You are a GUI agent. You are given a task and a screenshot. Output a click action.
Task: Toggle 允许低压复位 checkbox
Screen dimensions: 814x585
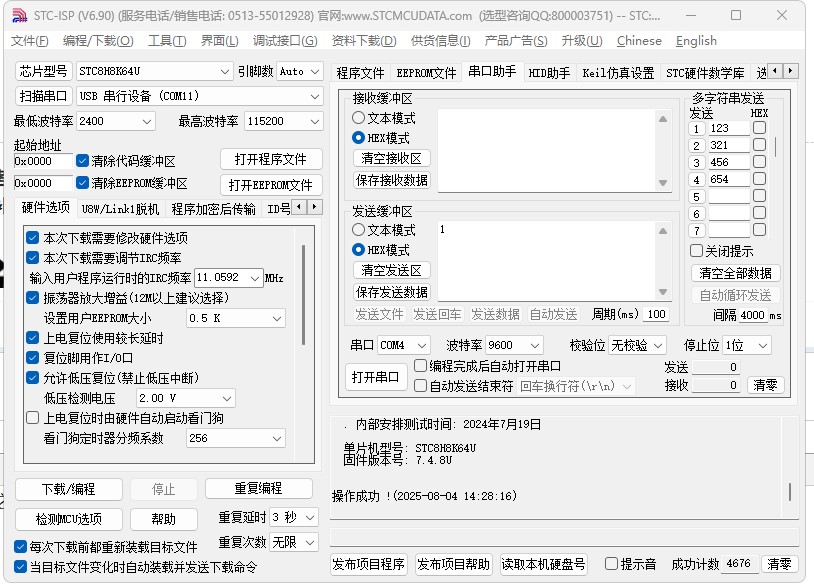tap(33, 377)
